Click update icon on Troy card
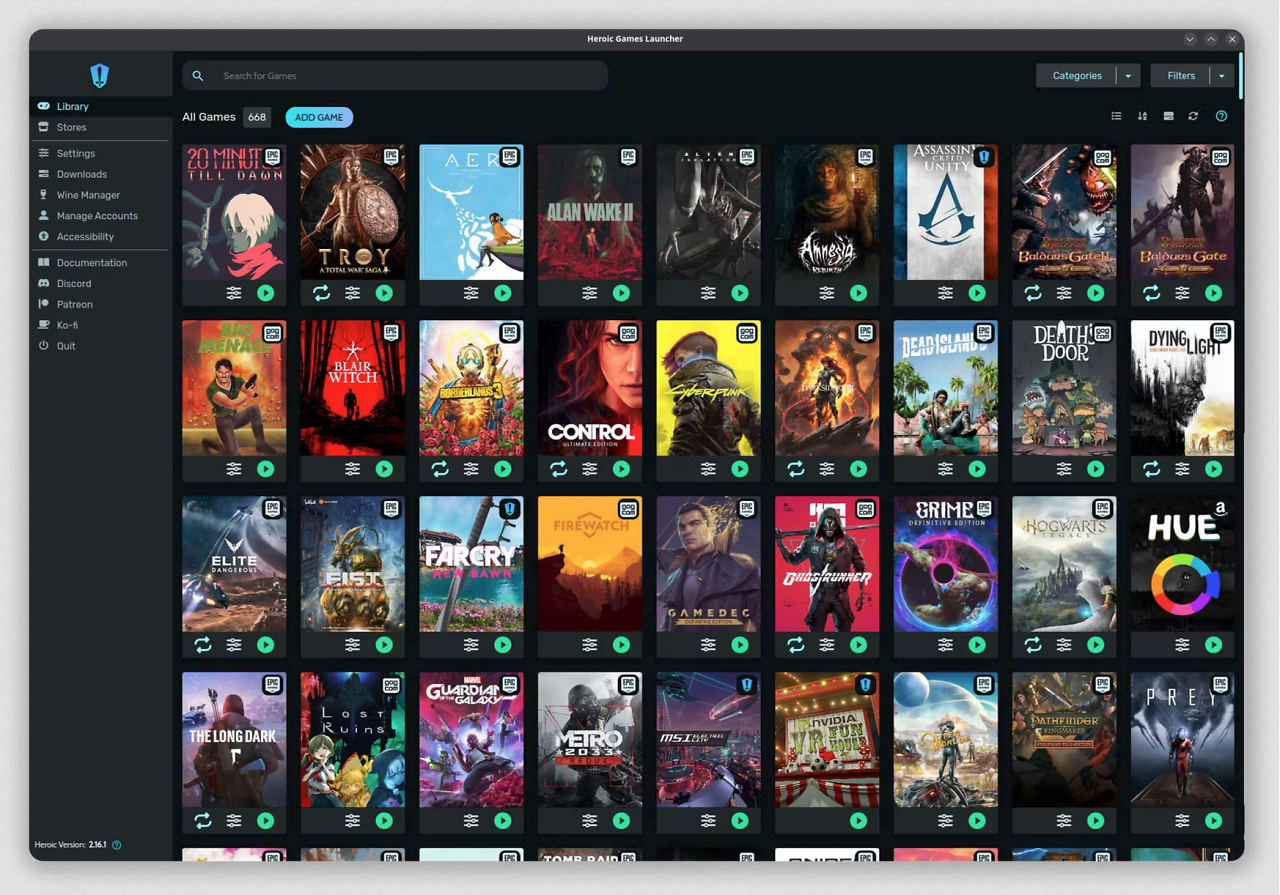Screen dimensions: 1280x895 point(321,293)
